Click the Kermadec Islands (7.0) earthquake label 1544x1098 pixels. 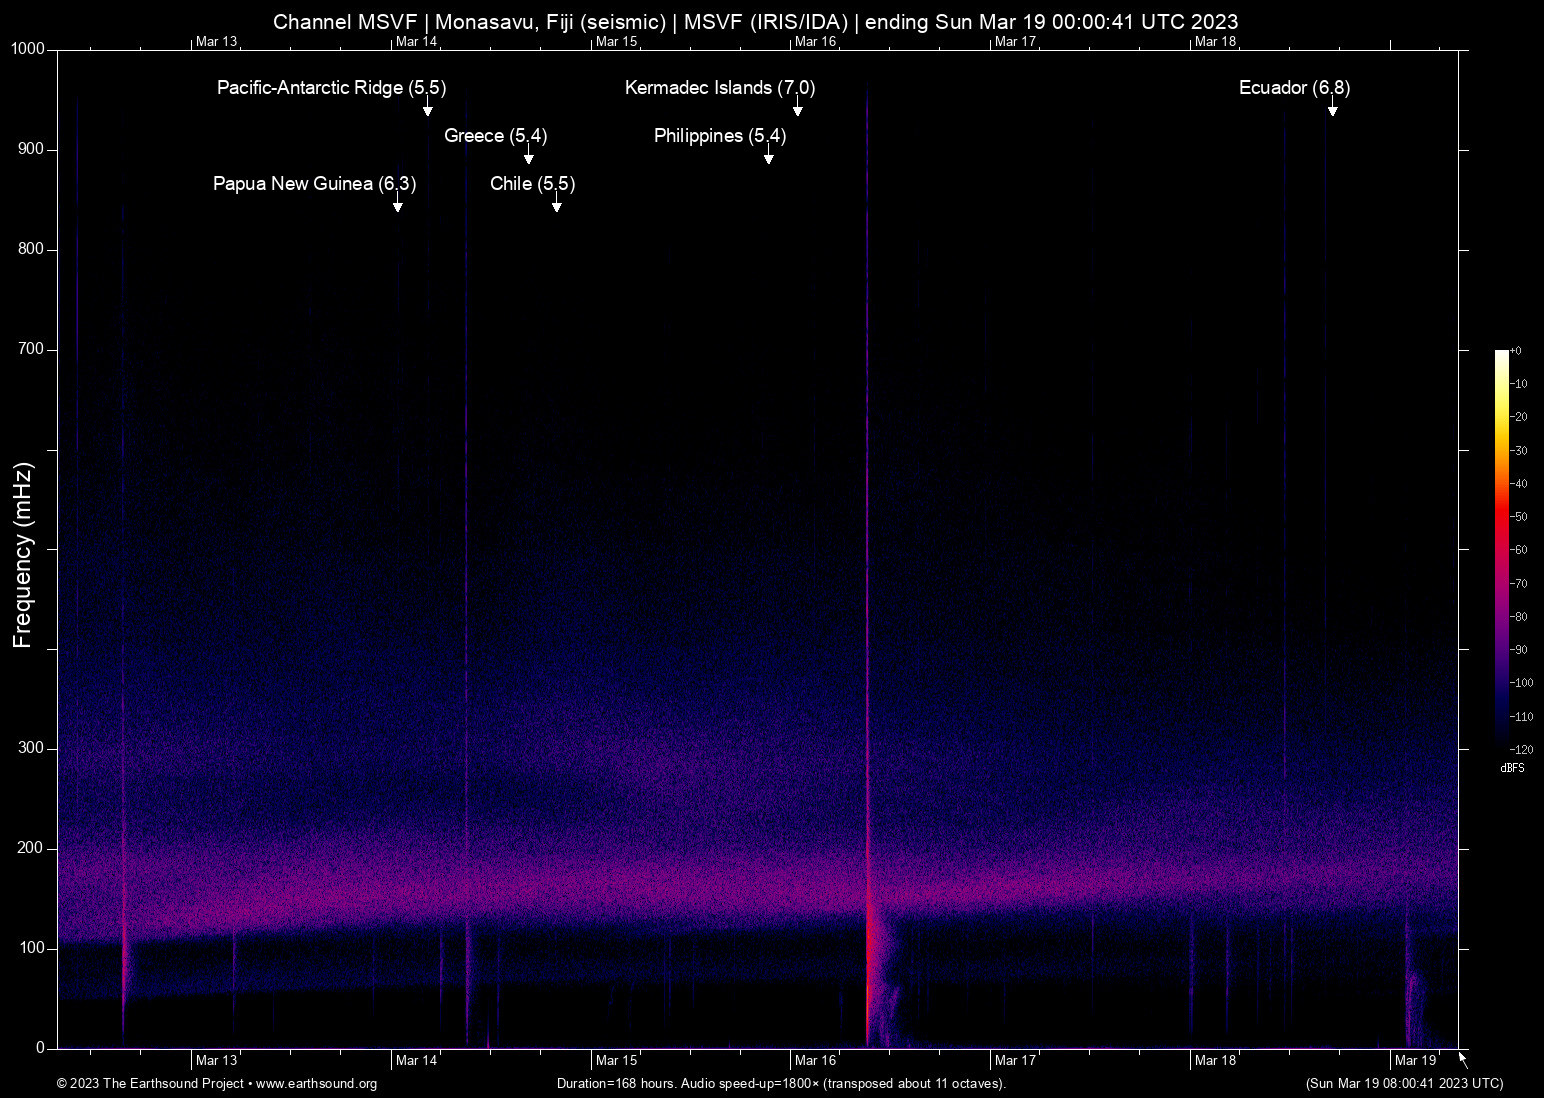(x=719, y=88)
